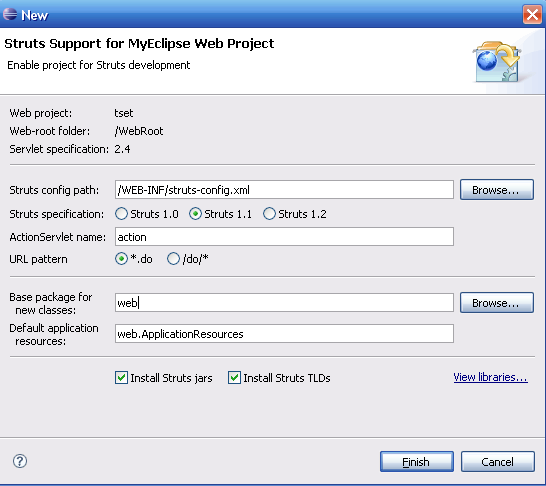The image size is (546, 486).
Task: Click the Struts wizard globe banner icon
Action: pyautogui.click(x=497, y=62)
